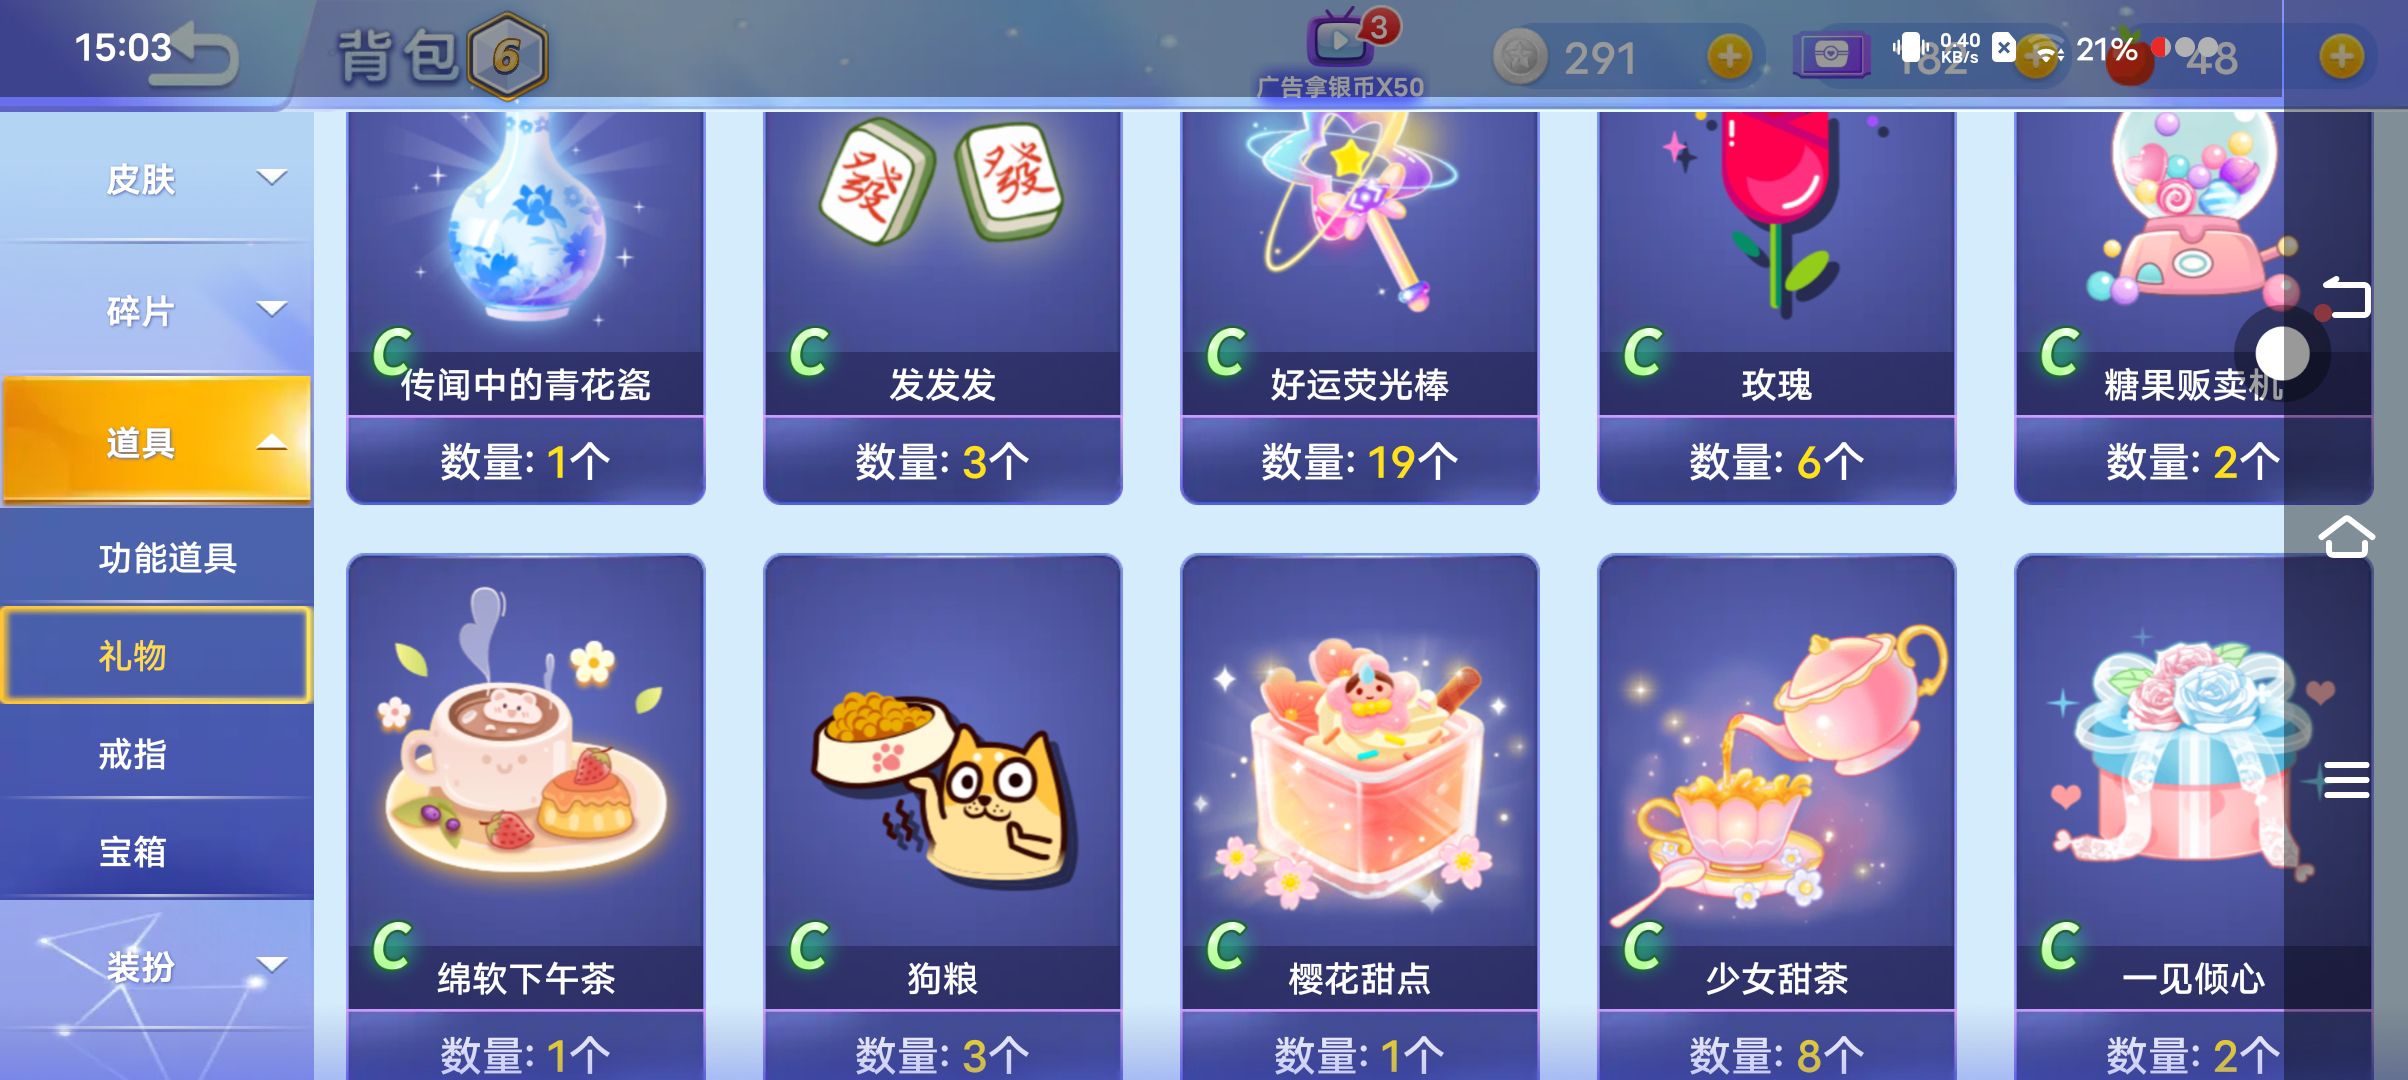Tap the level 6 hexagon badge
2408x1080 pixels.
tap(507, 56)
